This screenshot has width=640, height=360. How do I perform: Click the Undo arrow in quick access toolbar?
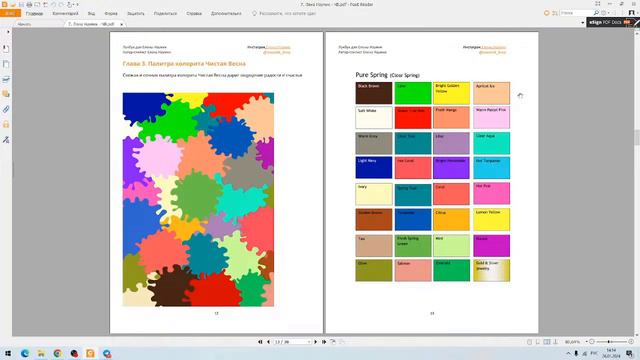click(x=53, y=4)
